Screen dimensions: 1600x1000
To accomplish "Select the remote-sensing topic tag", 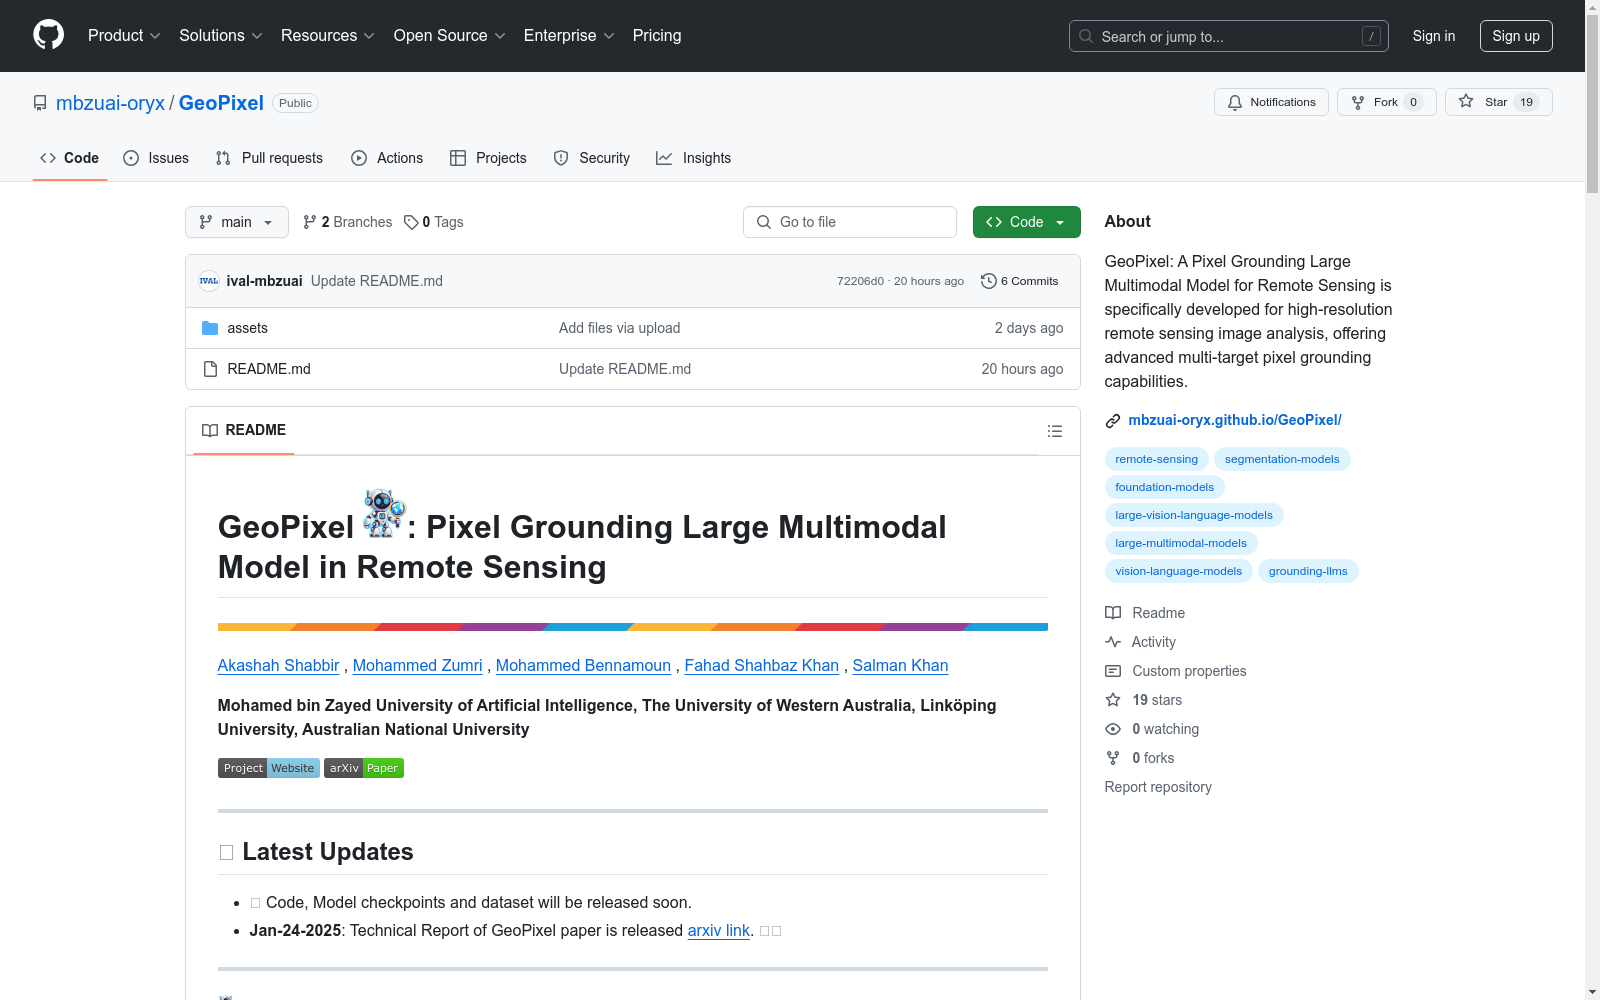I will (1156, 459).
